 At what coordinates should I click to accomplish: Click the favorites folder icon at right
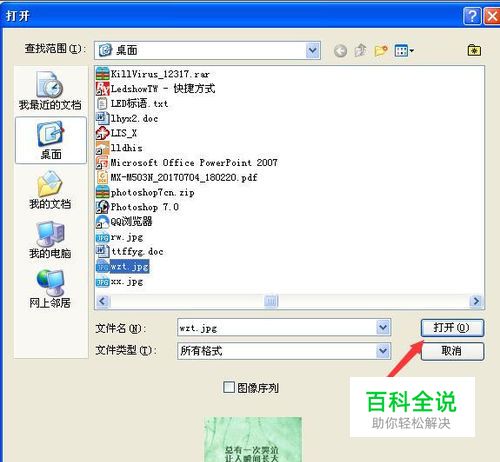coord(474,50)
